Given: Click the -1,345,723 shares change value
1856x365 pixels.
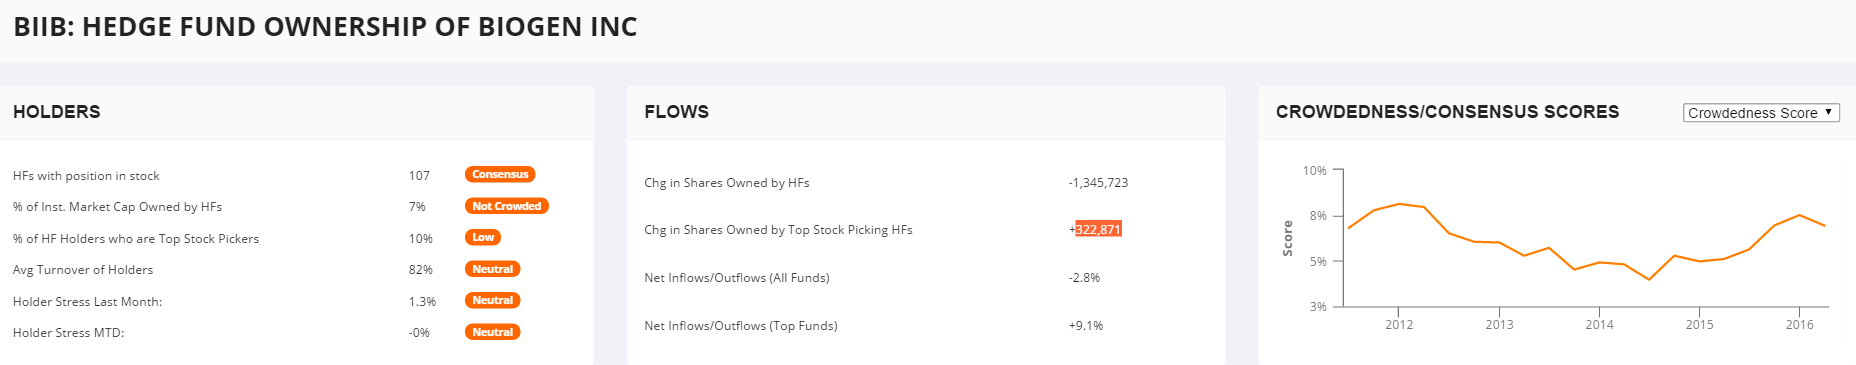Looking at the screenshot, I should pos(1098,182).
